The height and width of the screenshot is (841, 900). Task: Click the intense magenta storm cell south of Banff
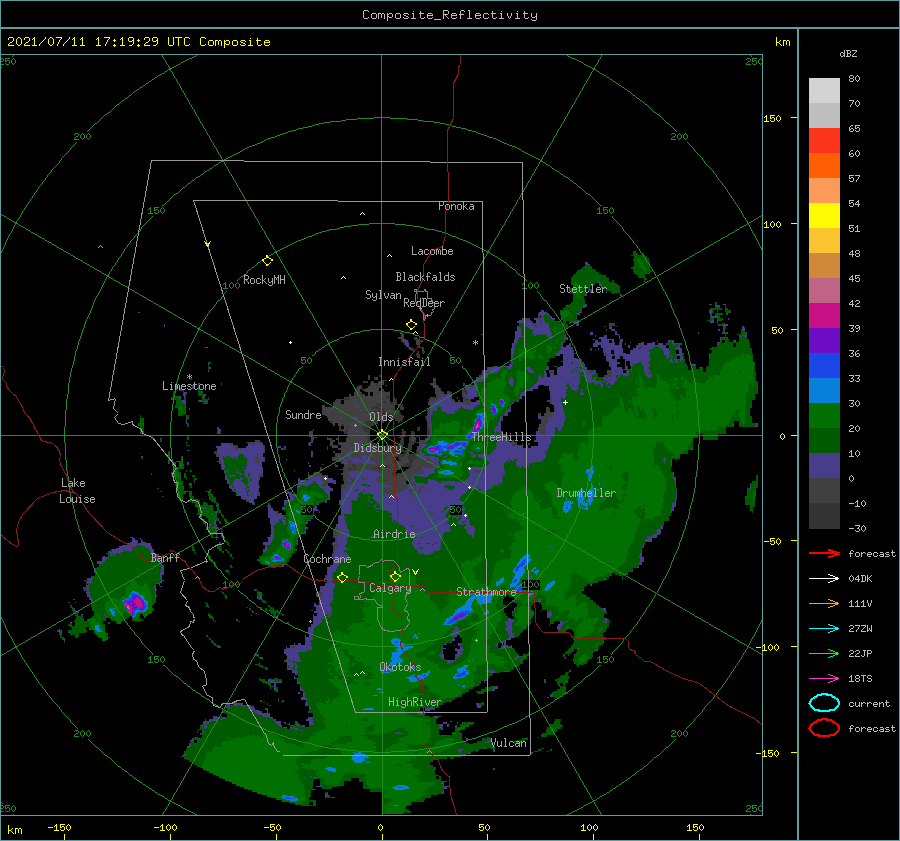click(x=136, y=604)
